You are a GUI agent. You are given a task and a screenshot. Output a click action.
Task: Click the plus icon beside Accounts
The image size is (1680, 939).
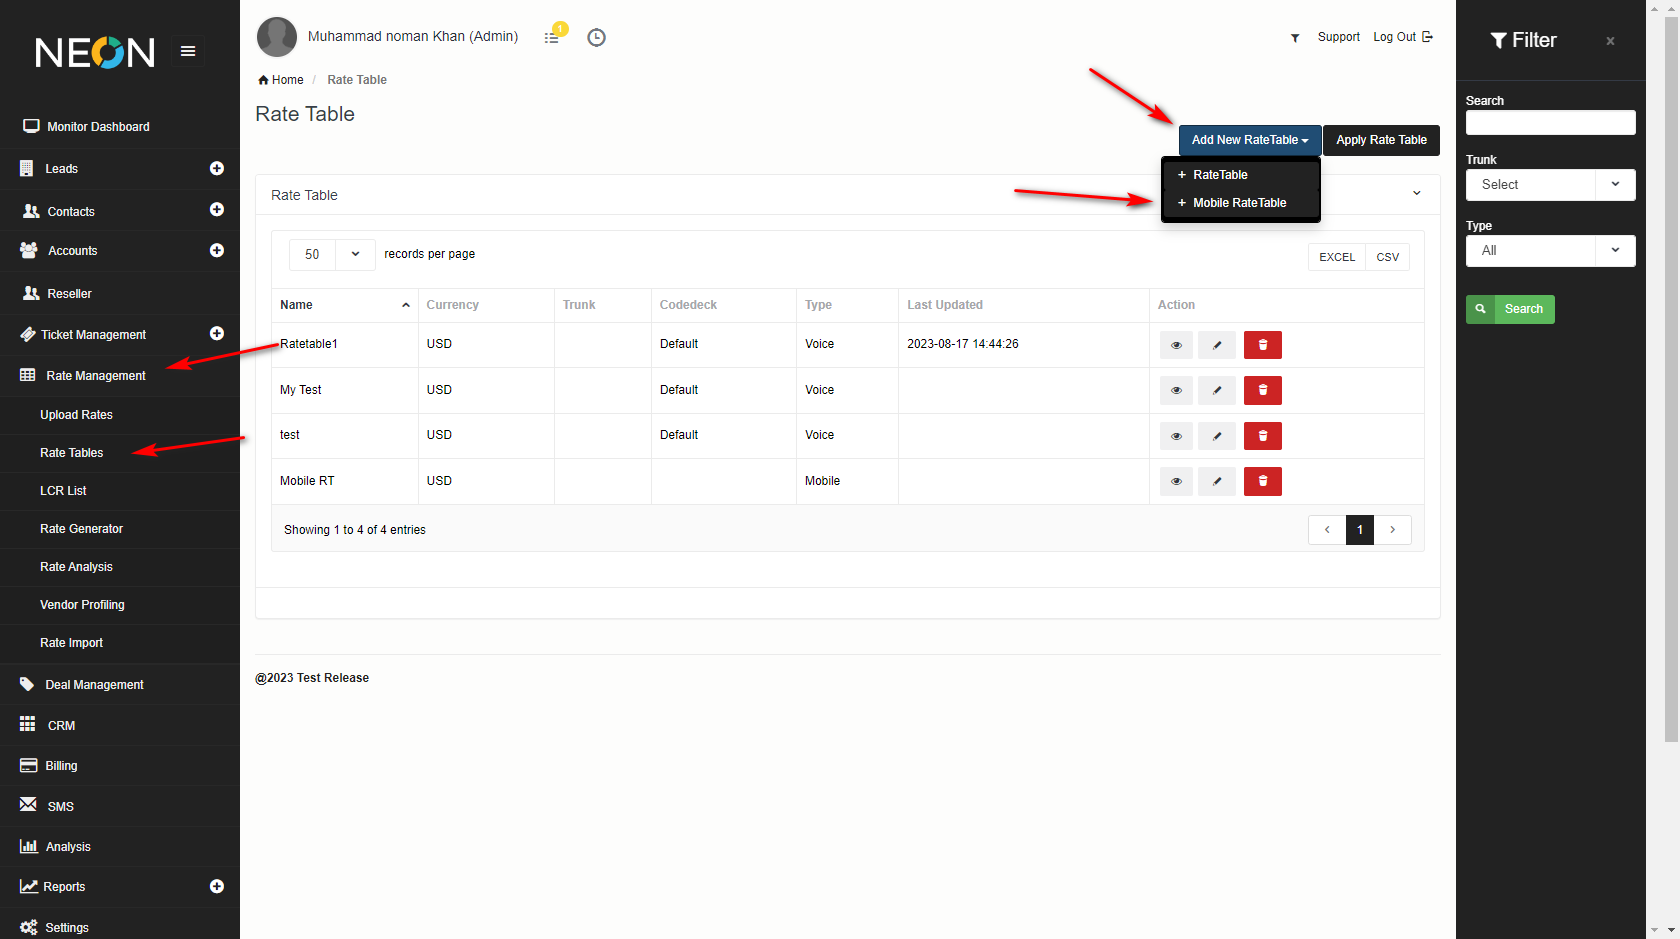click(216, 251)
